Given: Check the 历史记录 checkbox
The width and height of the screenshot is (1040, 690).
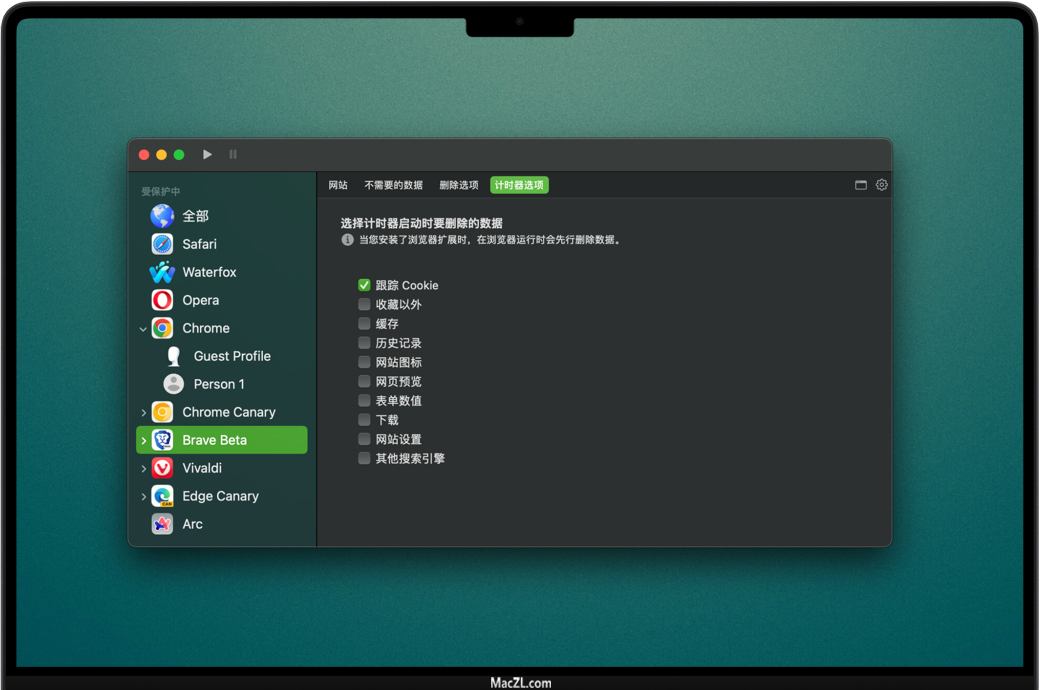Looking at the screenshot, I should point(364,343).
